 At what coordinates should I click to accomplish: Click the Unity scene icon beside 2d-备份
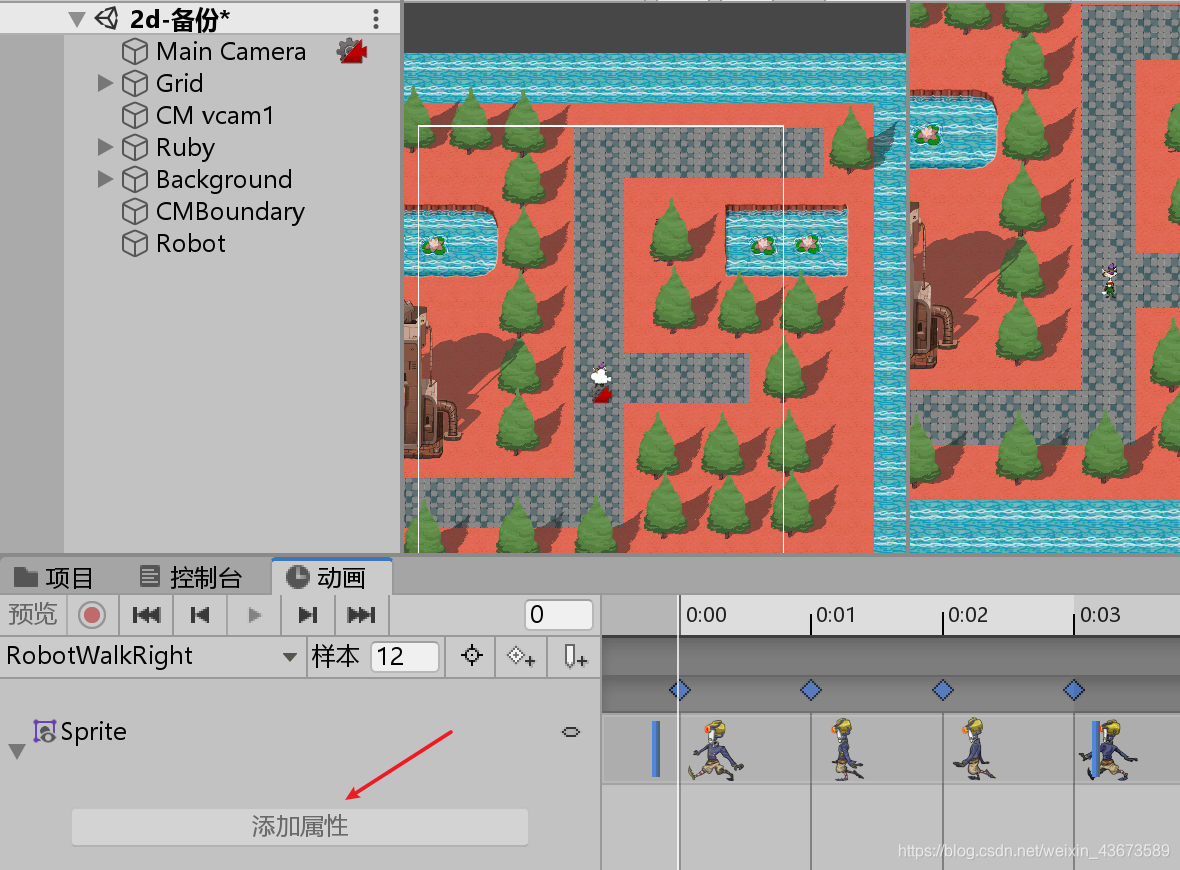(x=107, y=19)
